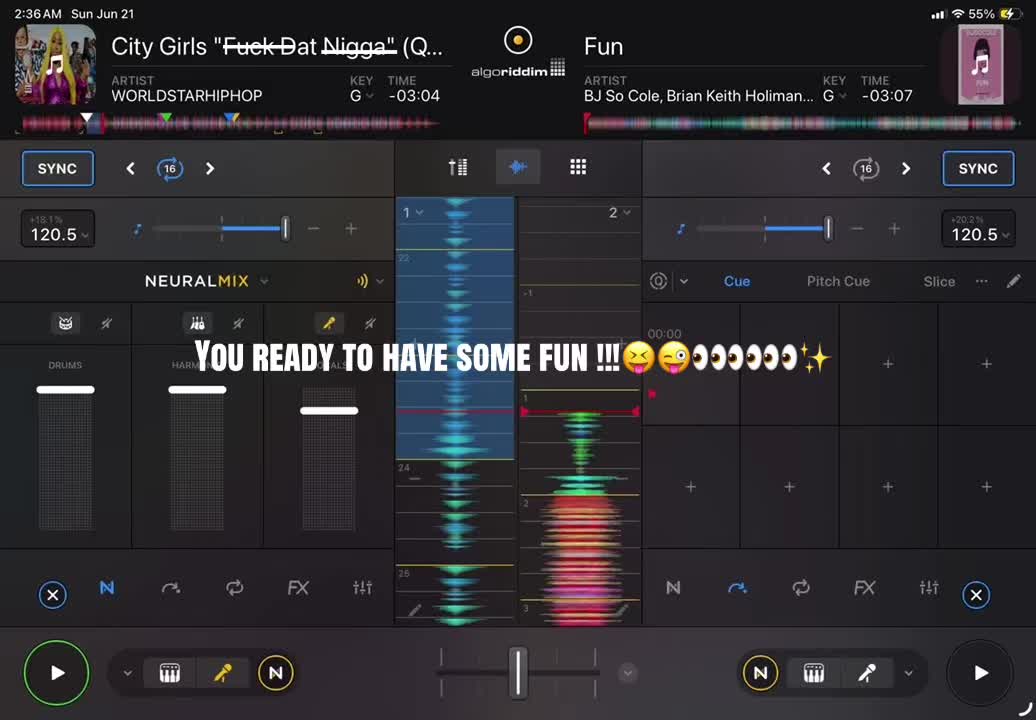Close right deck panel with X
The image size is (1036, 720).
(976, 594)
